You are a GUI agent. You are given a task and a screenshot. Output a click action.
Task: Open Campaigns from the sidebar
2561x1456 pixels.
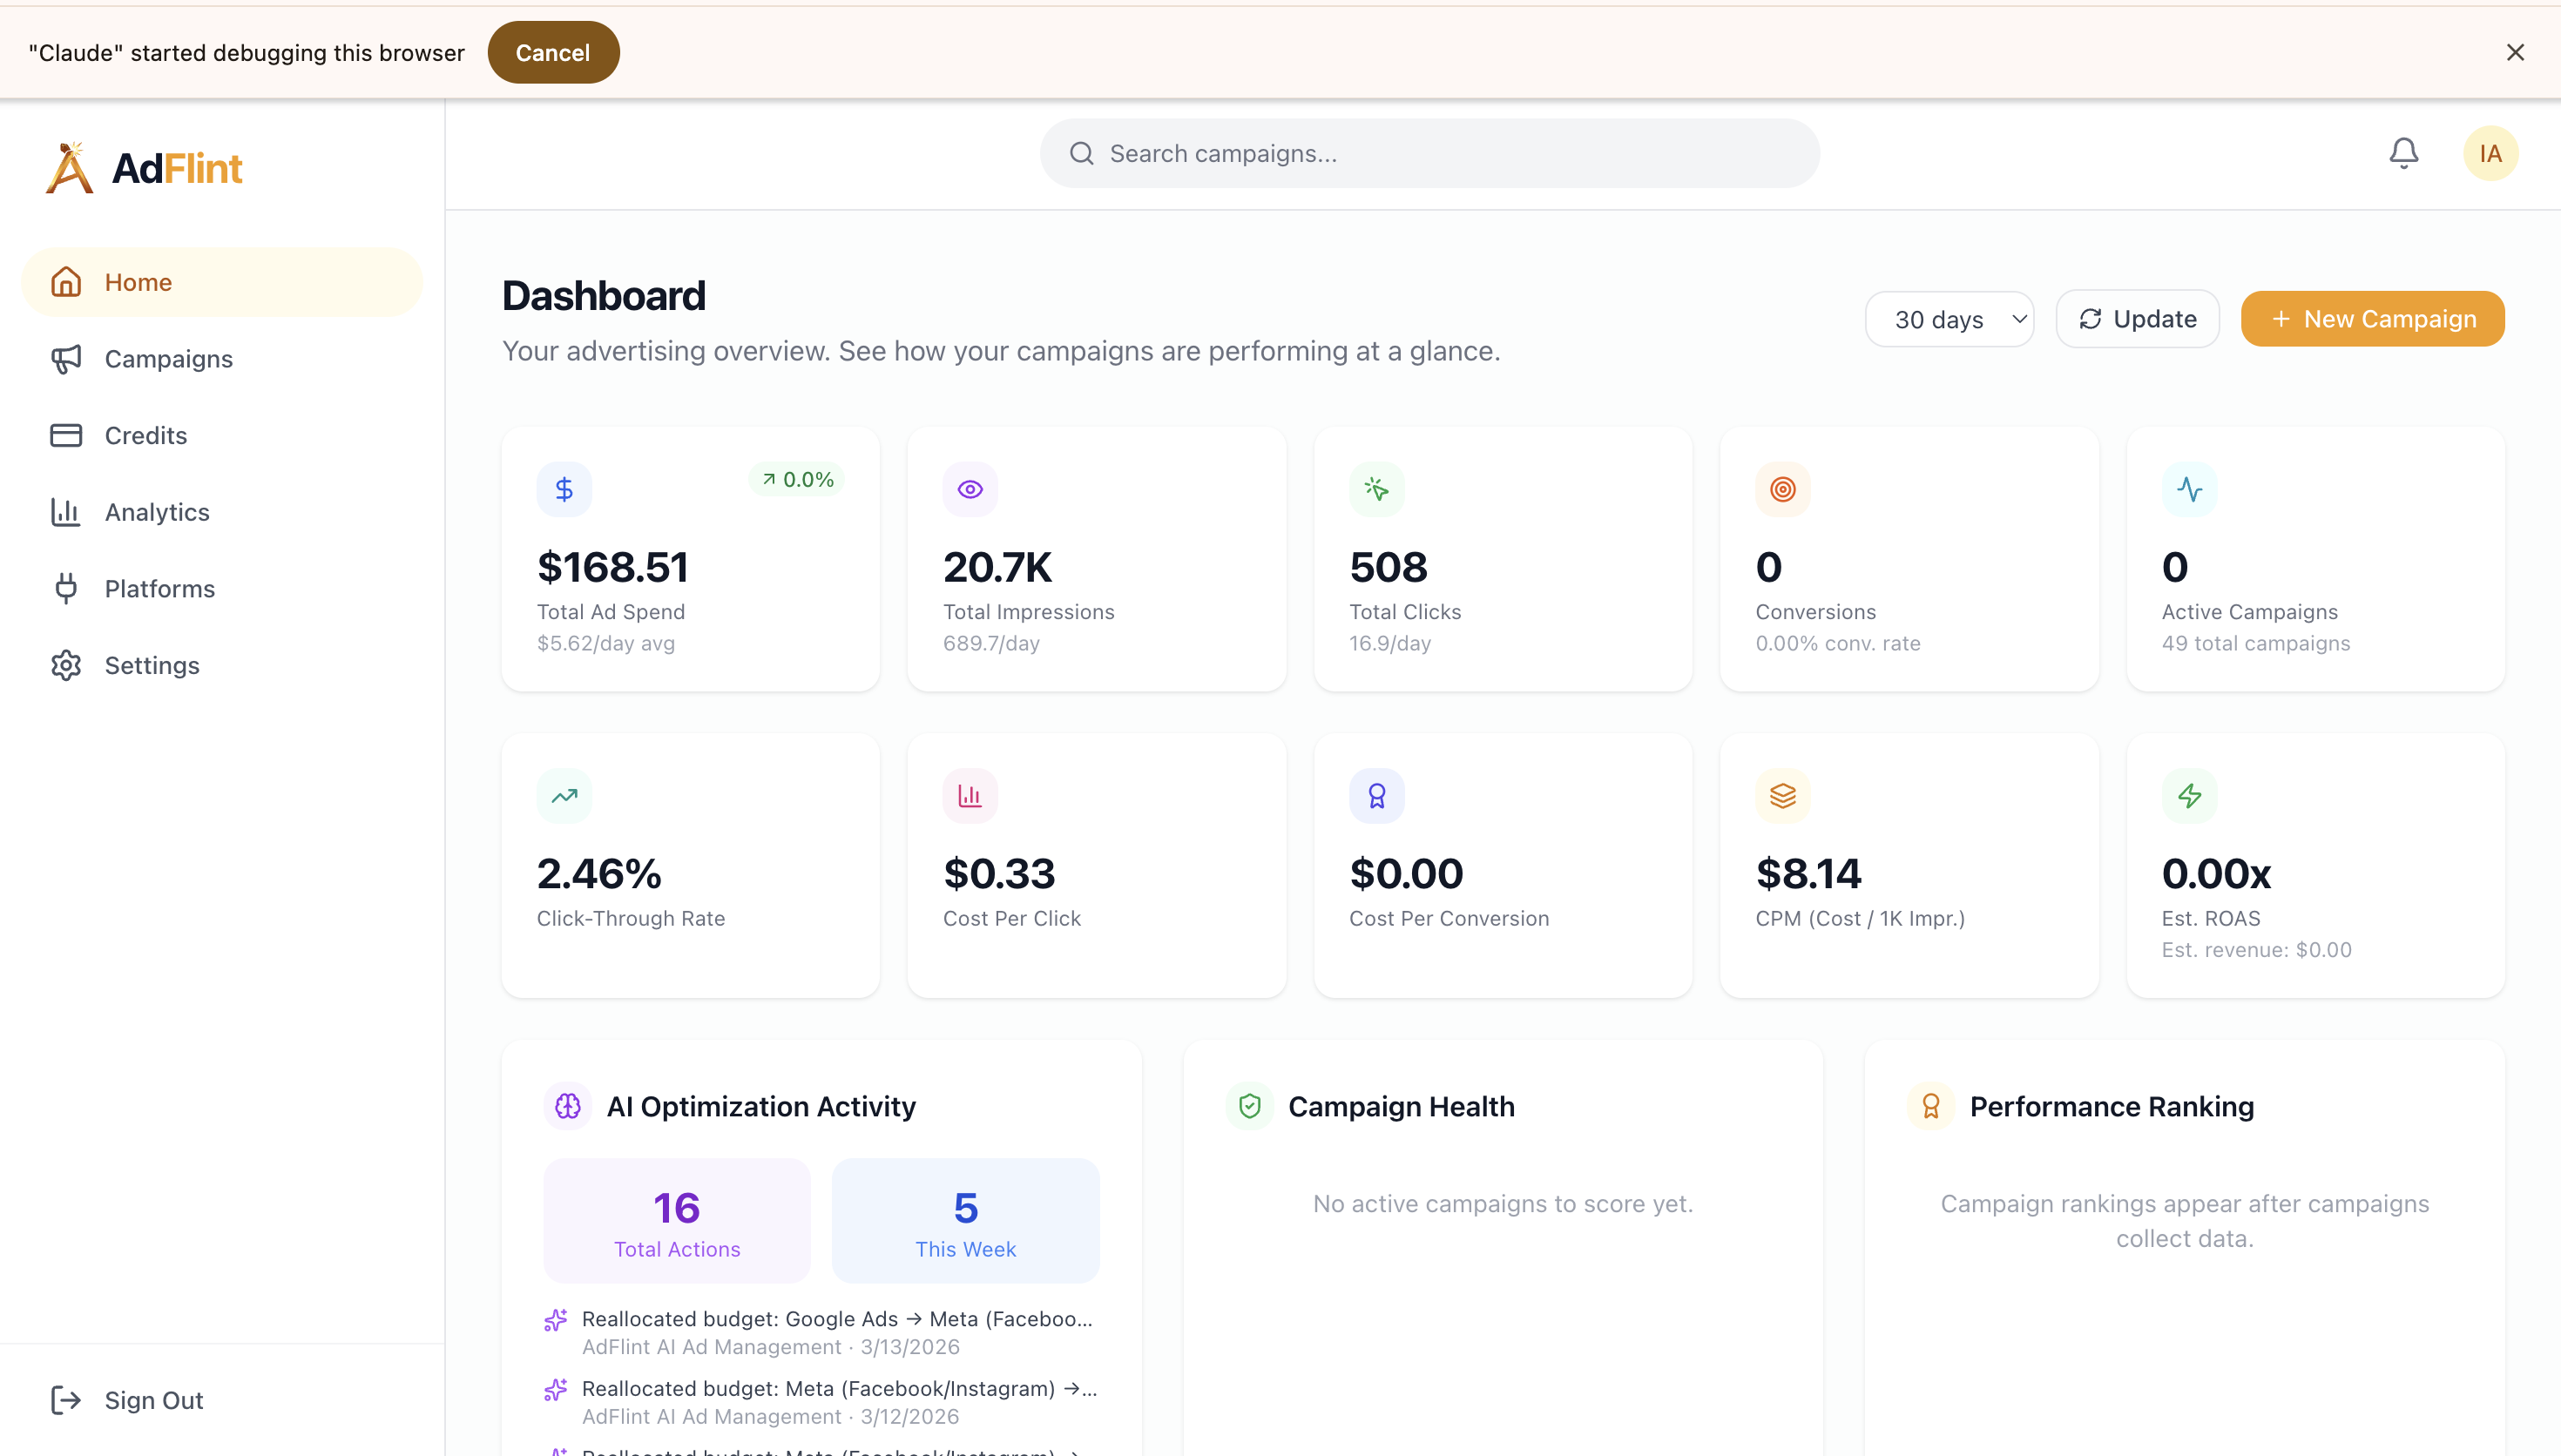[x=222, y=359]
